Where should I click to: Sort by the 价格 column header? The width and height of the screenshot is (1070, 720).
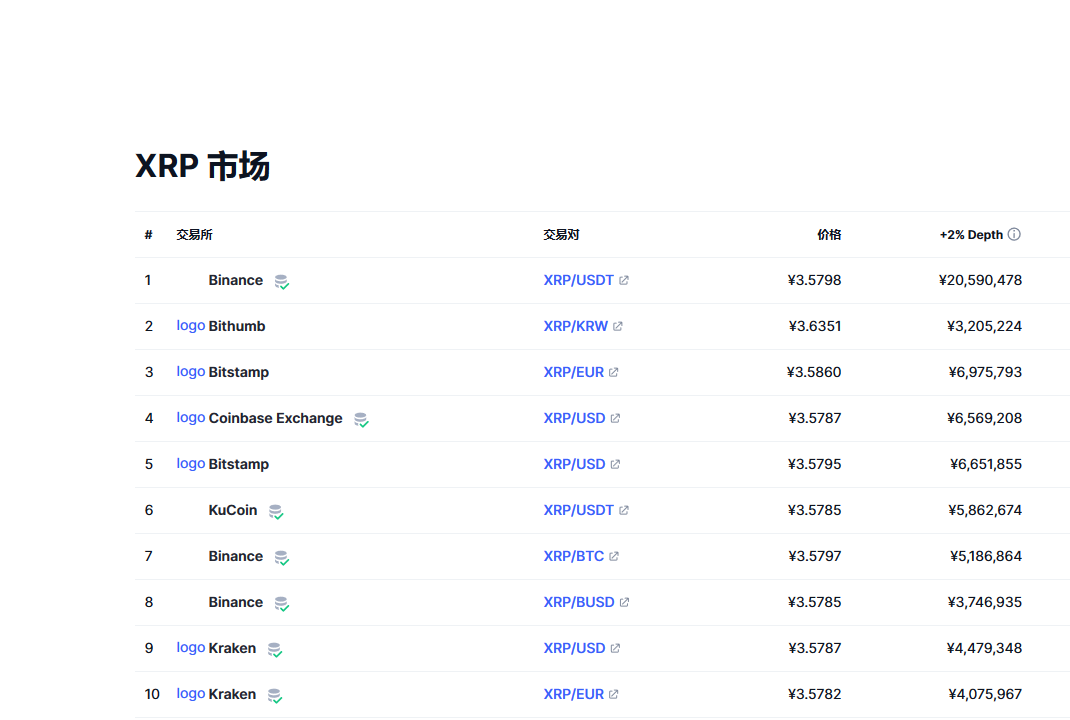[829, 235]
